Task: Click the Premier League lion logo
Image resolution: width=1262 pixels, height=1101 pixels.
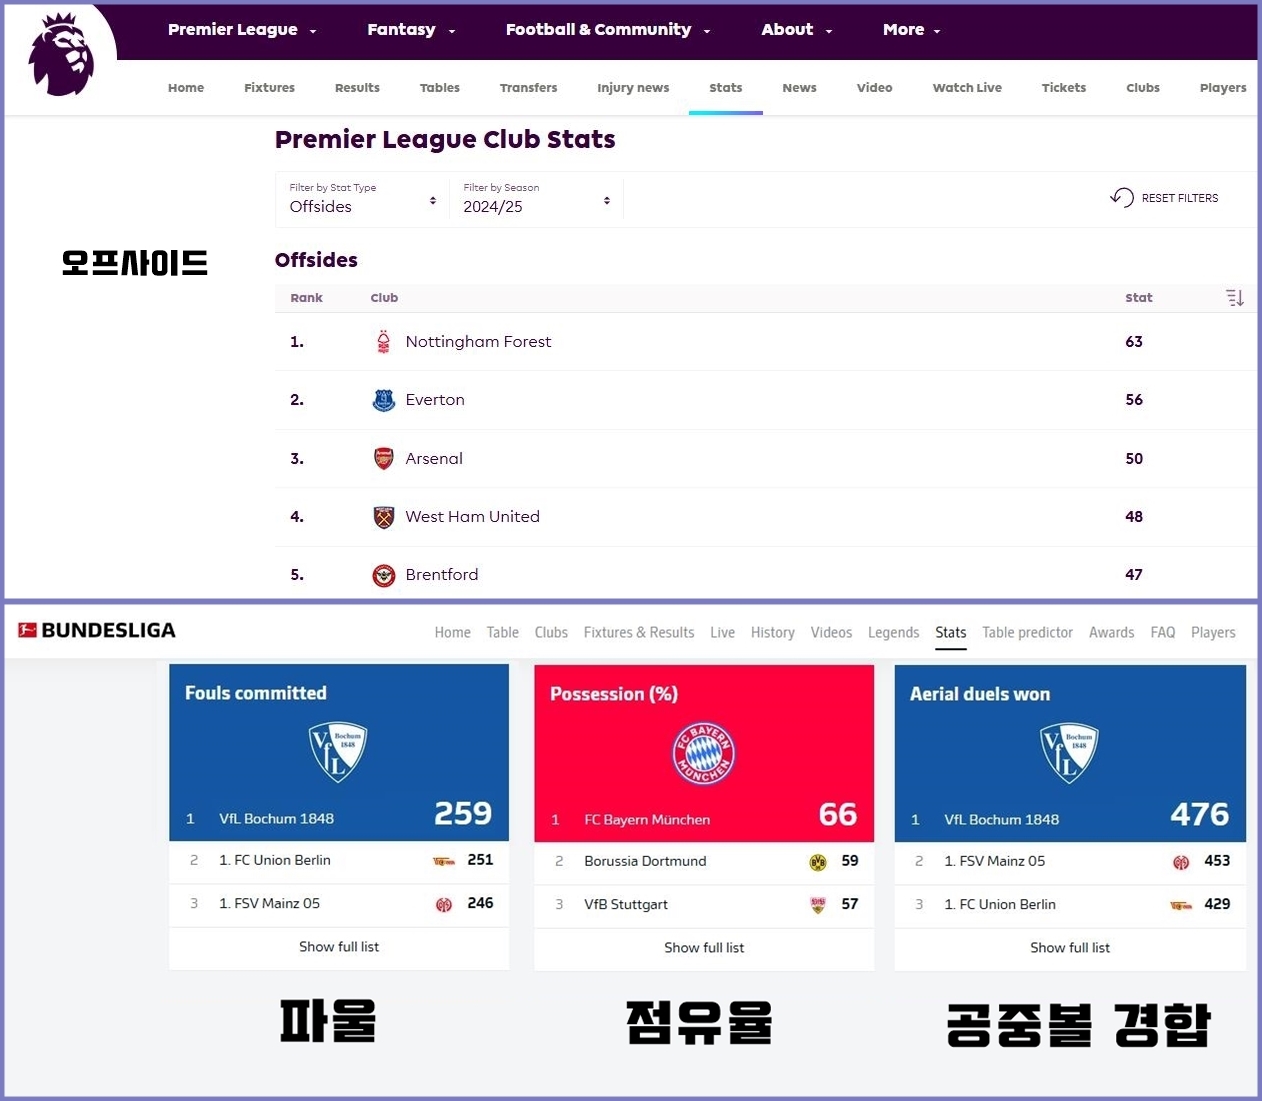Action: tap(61, 55)
